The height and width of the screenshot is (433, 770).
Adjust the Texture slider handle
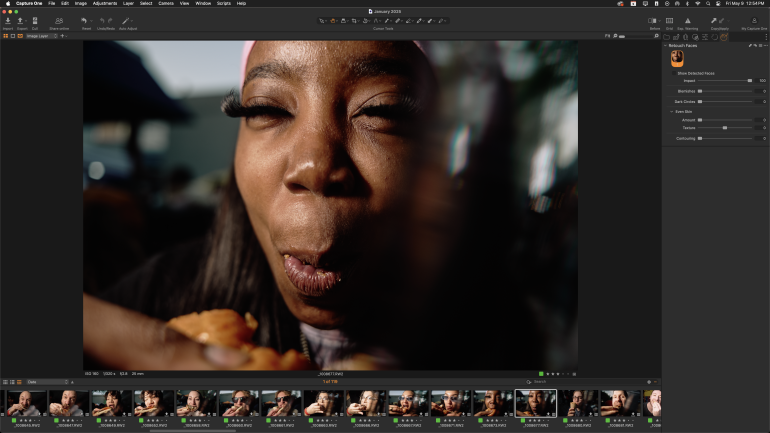coord(725,128)
